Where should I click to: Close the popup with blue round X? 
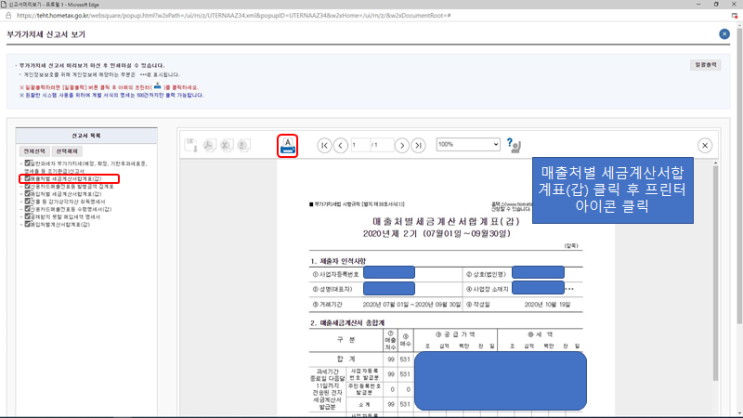(724, 34)
